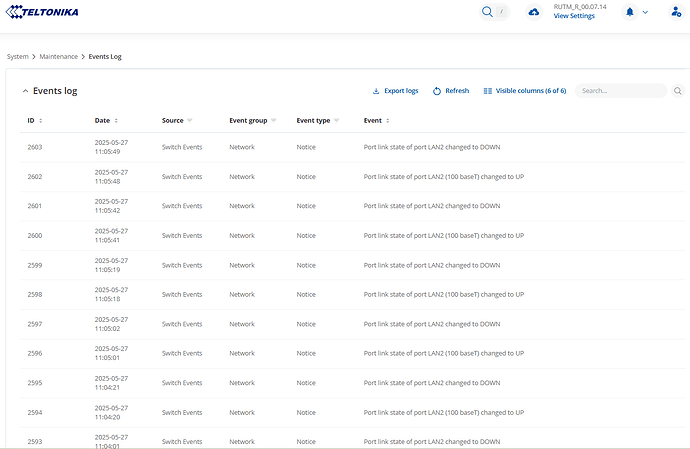Click event ID 2599
This screenshot has height=449, width=690.
pos(35,265)
